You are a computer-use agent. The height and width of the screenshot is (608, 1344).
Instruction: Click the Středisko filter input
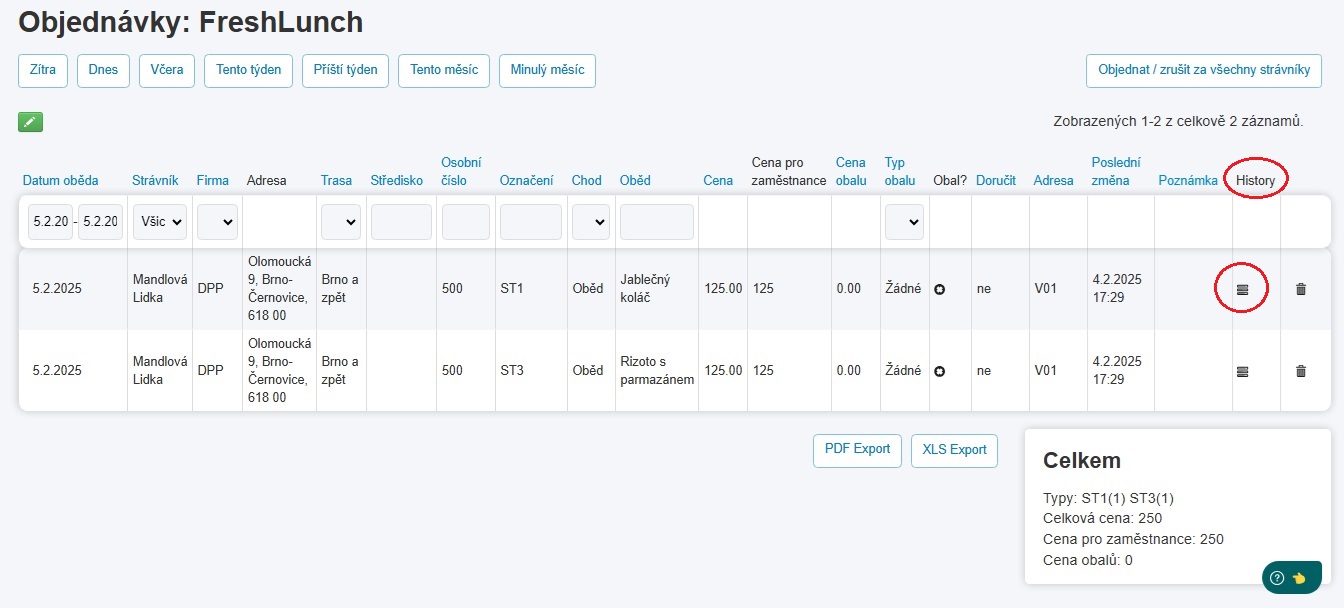click(401, 221)
